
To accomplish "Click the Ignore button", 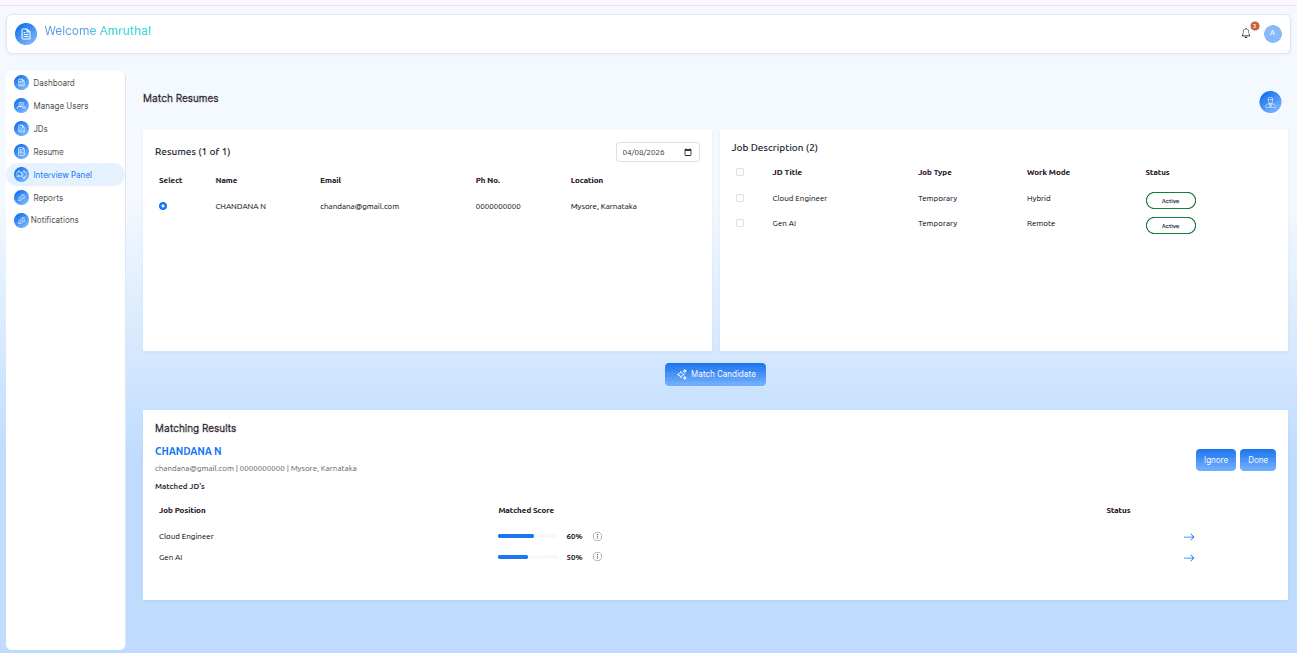I will pos(1216,460).
